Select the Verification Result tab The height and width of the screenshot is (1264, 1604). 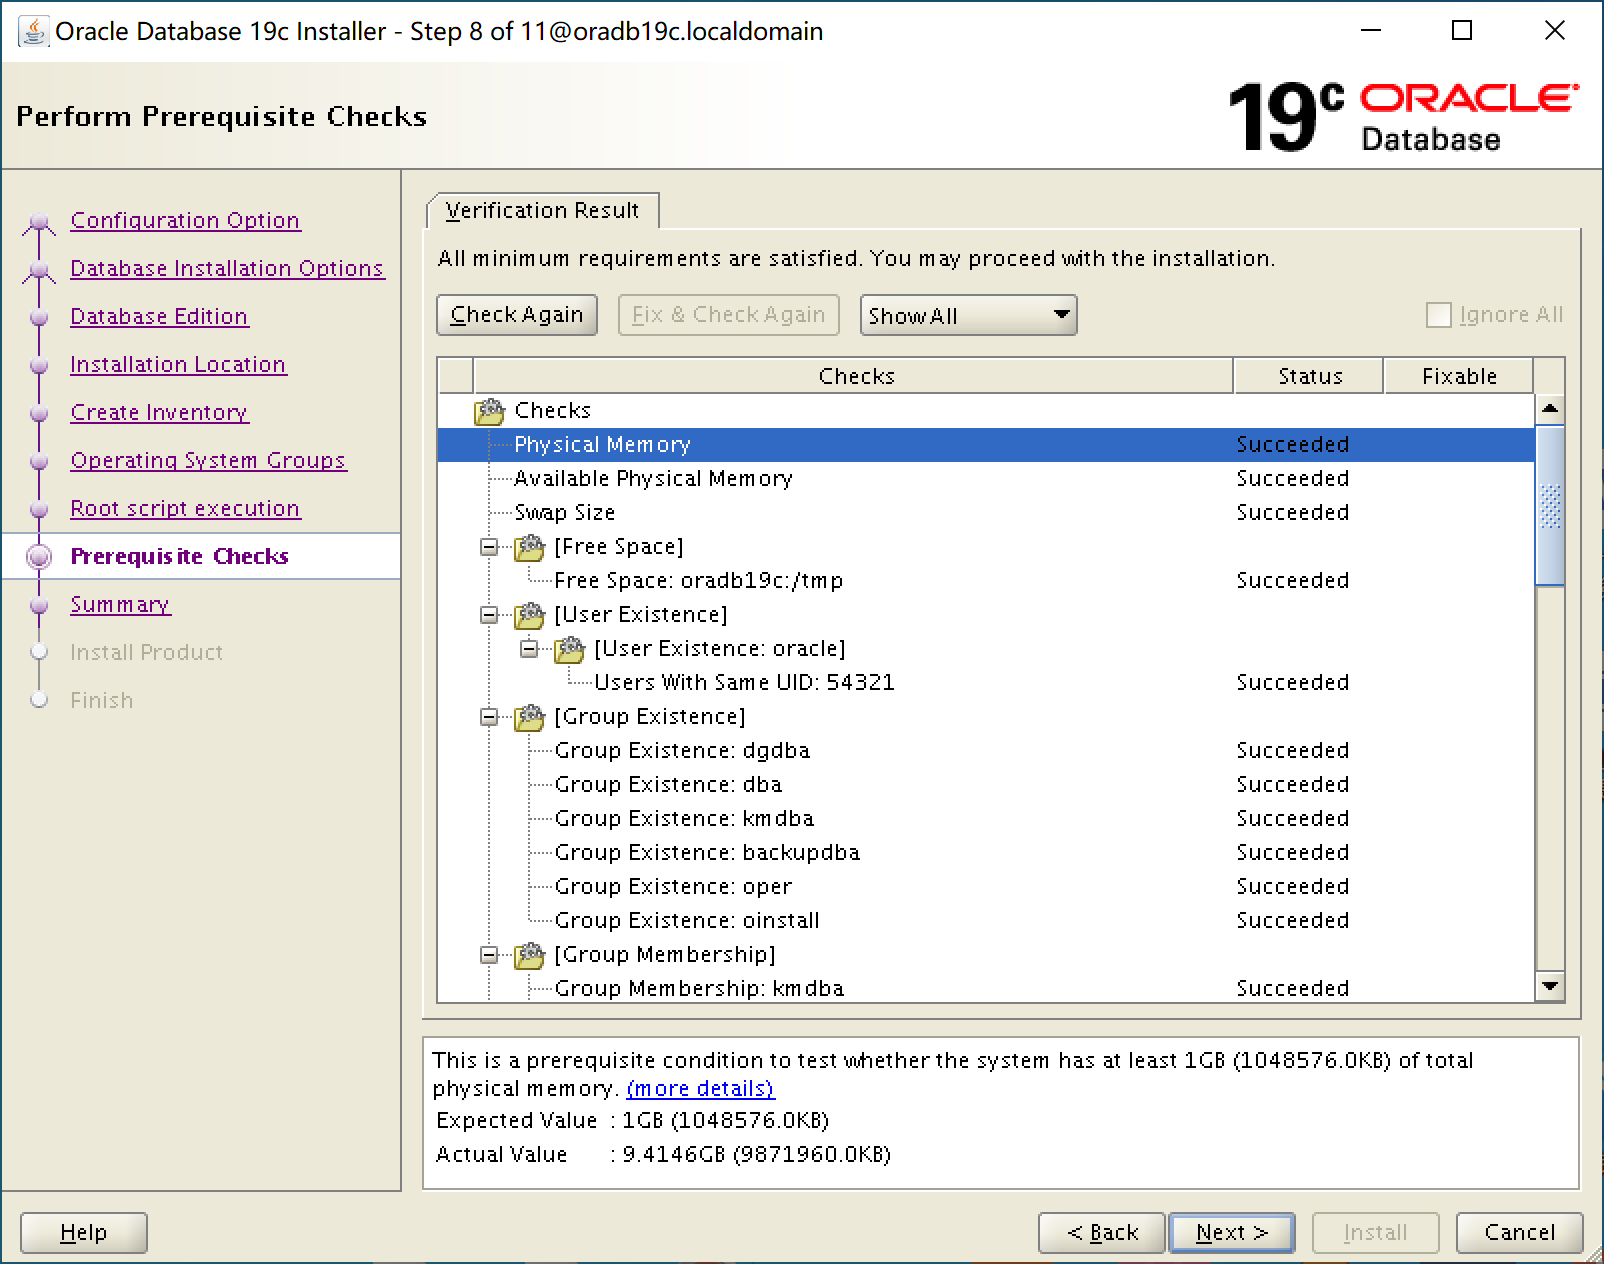[542, 211]
